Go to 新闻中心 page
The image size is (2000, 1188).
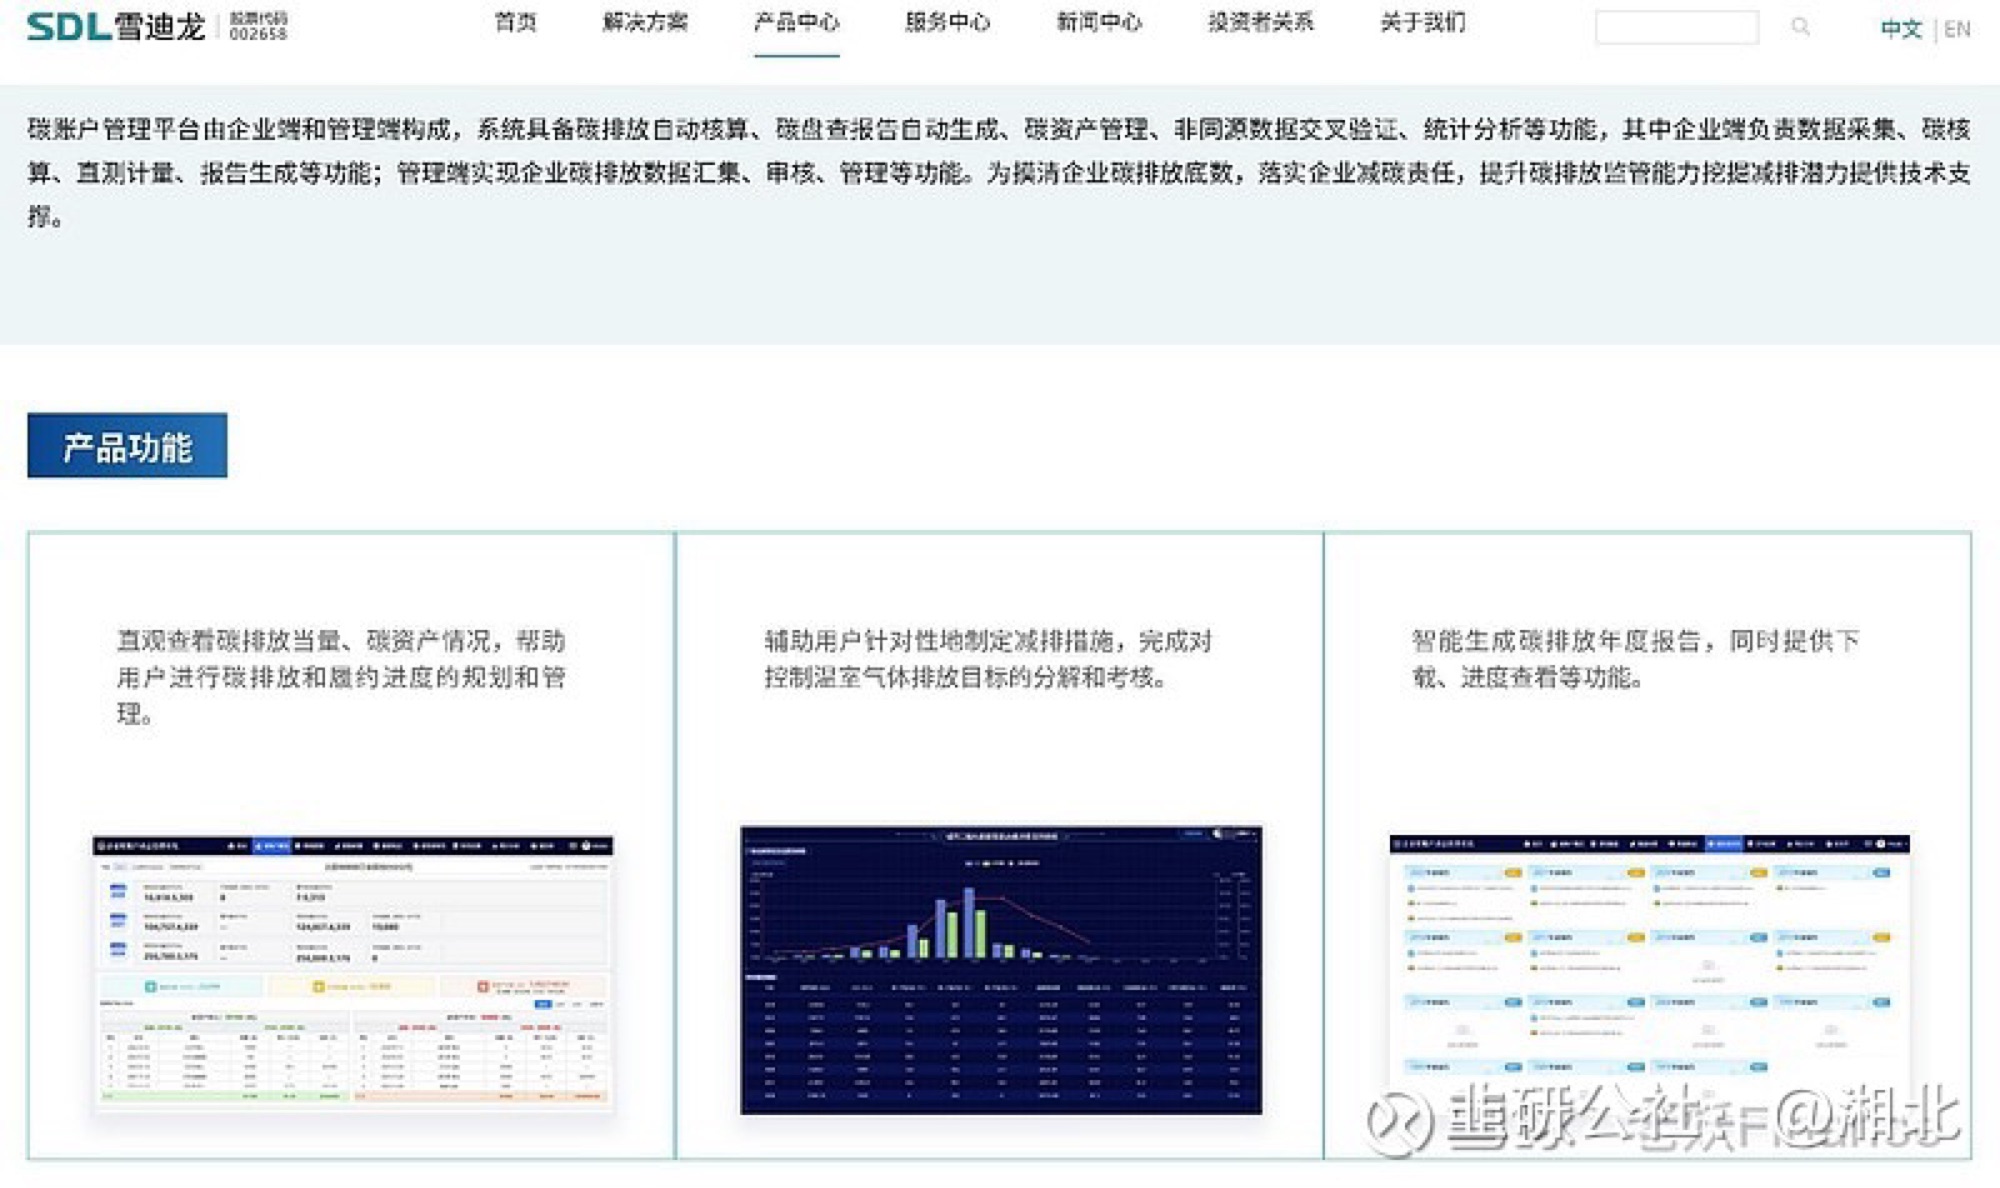[1099, 22]
